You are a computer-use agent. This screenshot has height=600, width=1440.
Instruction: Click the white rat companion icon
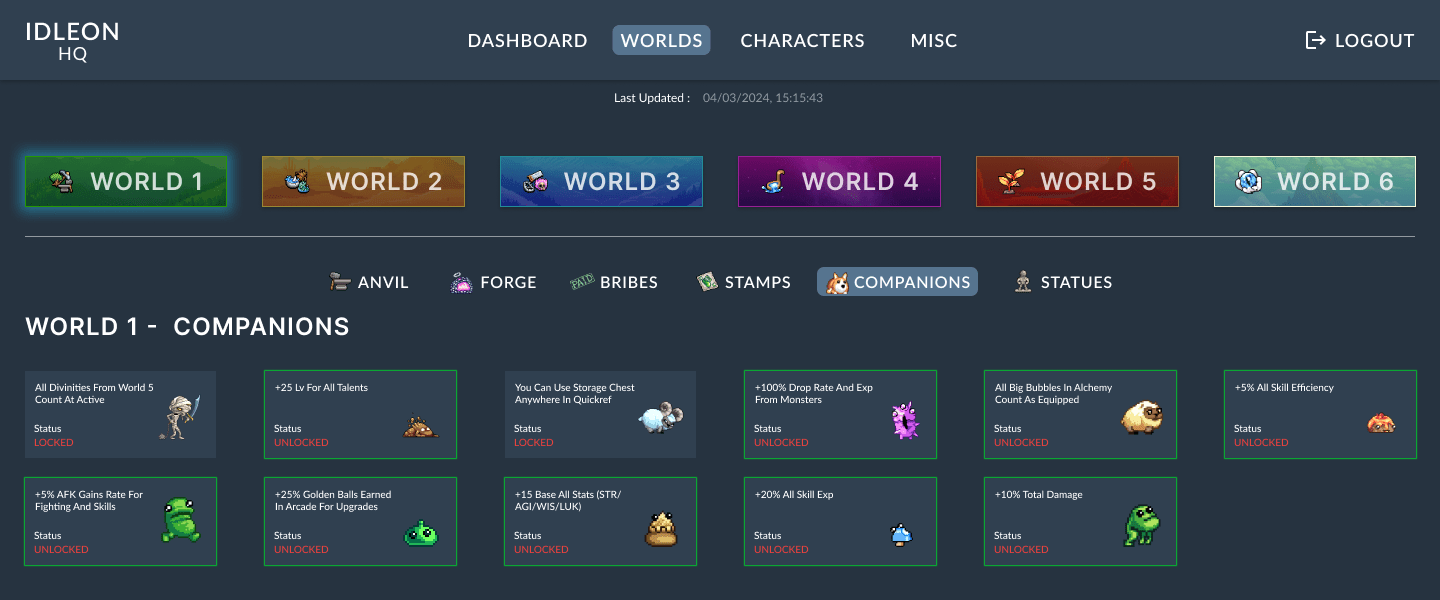(x=661, y=416)
